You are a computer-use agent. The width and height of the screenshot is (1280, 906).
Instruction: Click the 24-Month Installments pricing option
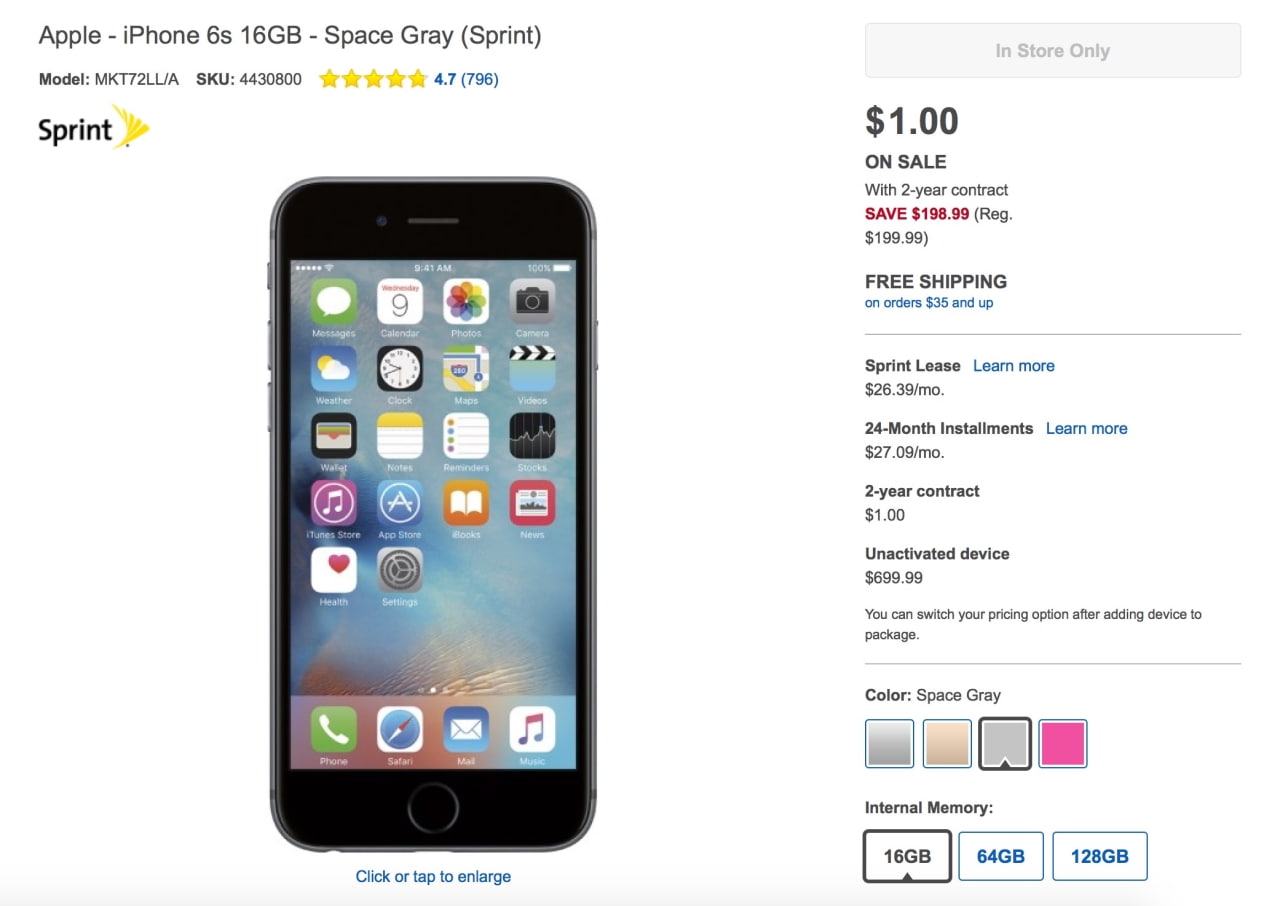click(x=949, y=429)
